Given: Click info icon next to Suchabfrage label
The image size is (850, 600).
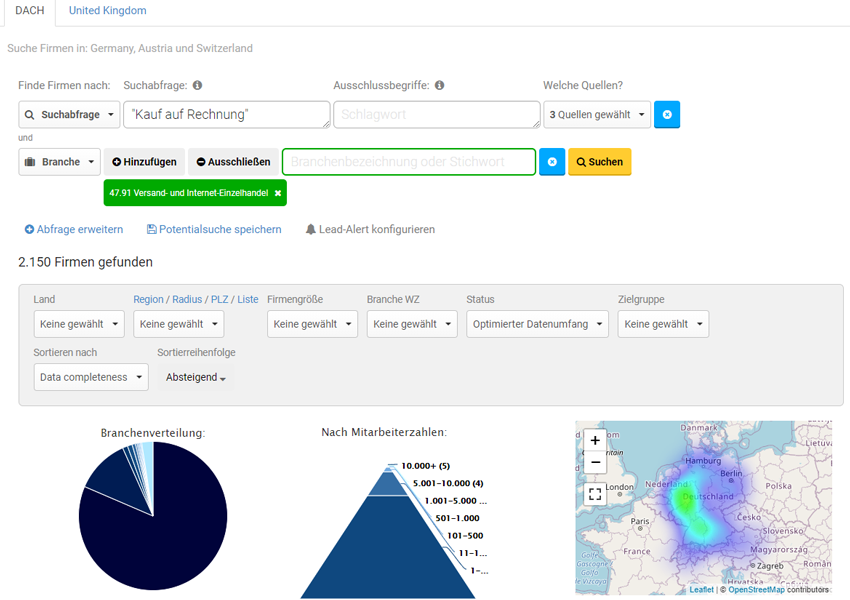Looking at the screenshot, I should [197, 85].
